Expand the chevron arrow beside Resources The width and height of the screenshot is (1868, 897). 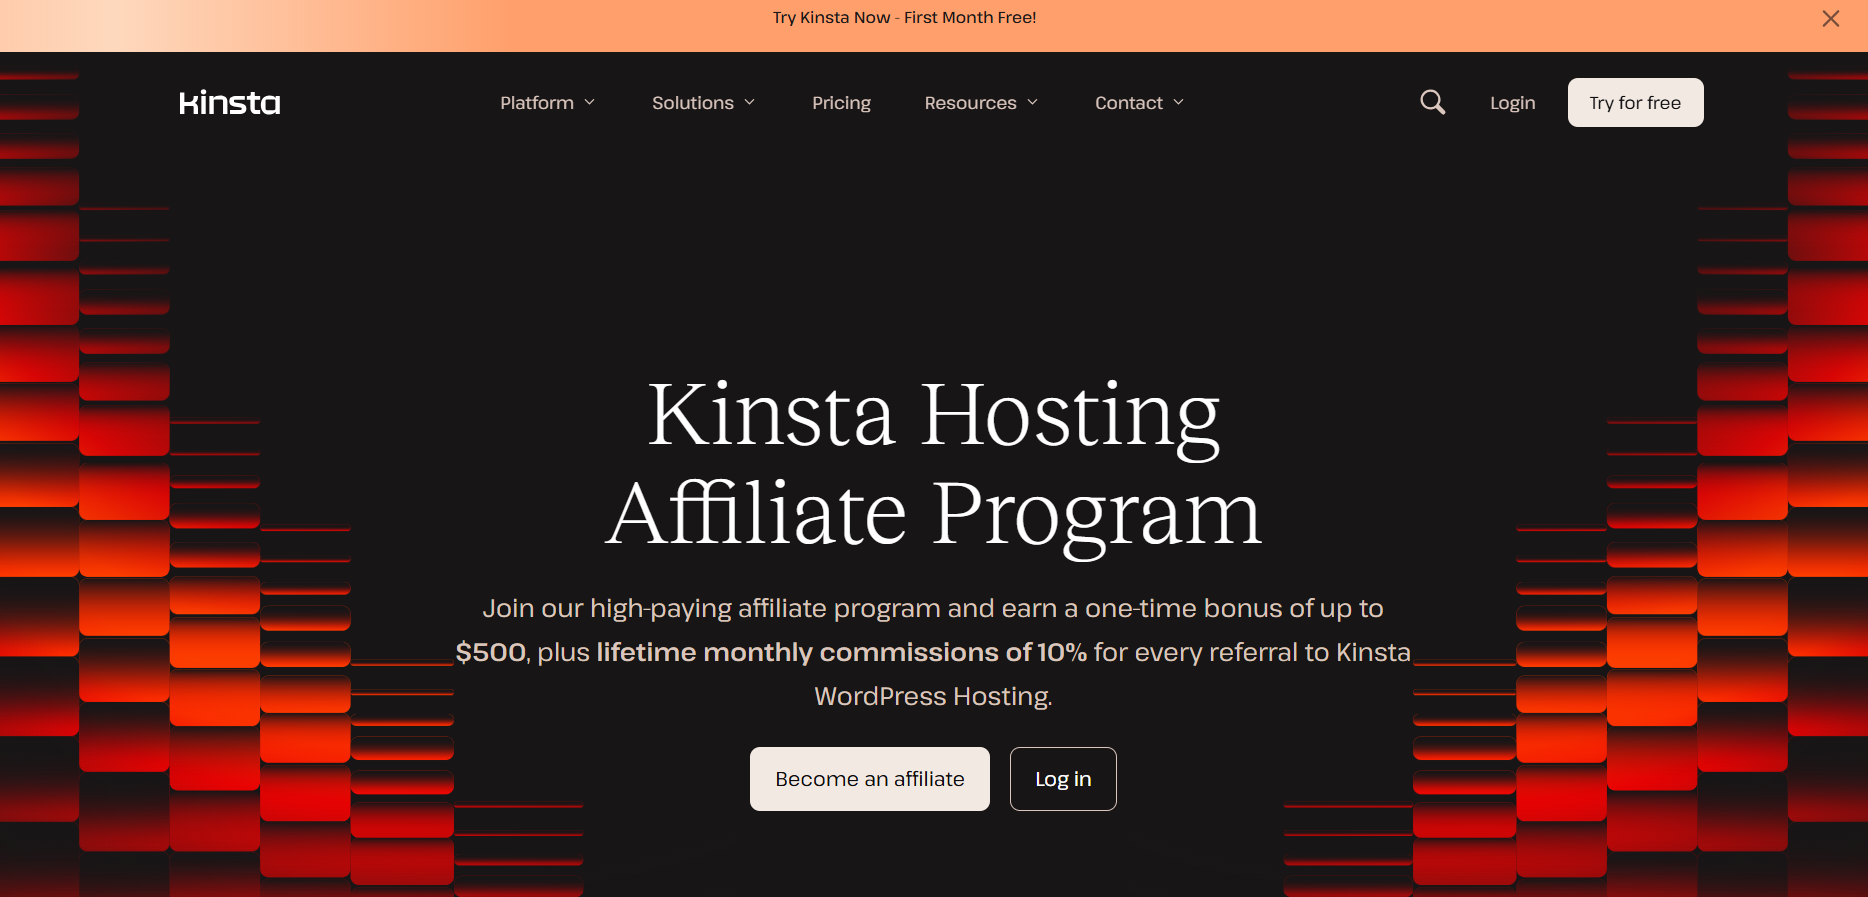point(1033,103)
